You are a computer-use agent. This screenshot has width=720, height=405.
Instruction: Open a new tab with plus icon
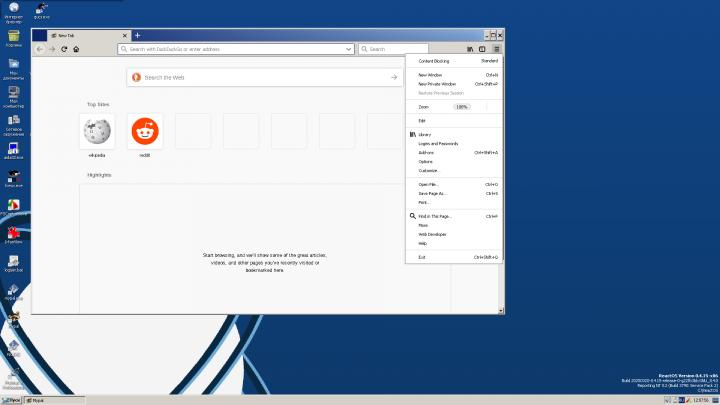point(137,35)
